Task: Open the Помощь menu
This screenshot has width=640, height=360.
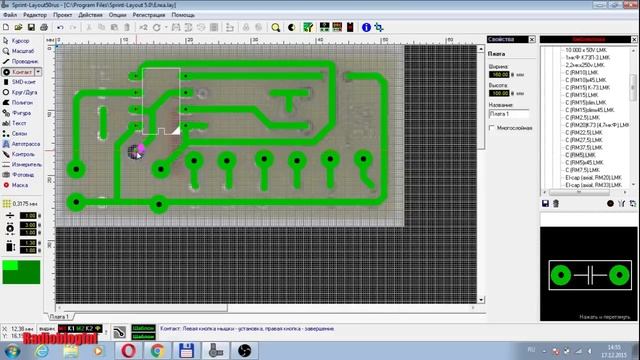Action: pyautogui.click(x=183, y=15)
